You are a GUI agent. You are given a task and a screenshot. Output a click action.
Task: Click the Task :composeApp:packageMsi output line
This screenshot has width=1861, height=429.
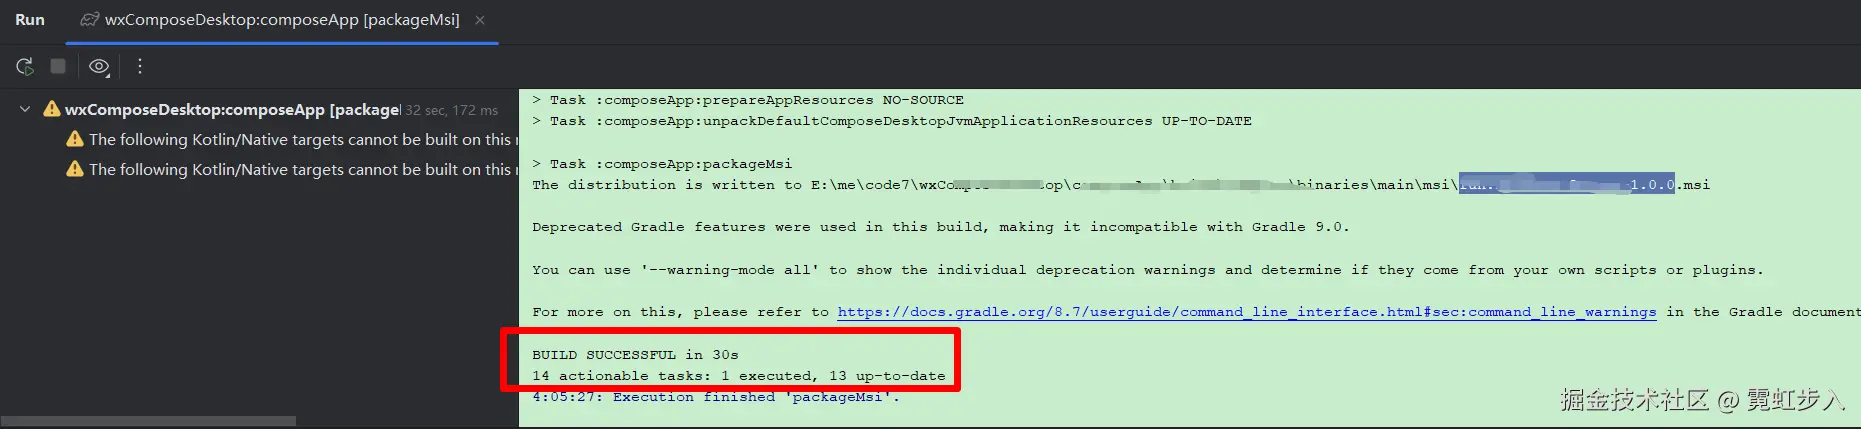click(662, 163)
